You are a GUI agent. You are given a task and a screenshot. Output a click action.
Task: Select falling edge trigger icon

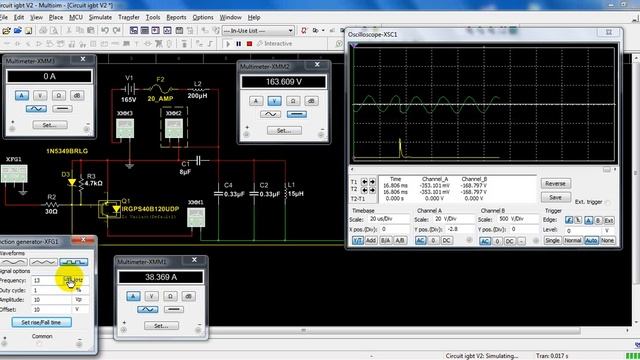pyautogui.click(x=578, y=220)
